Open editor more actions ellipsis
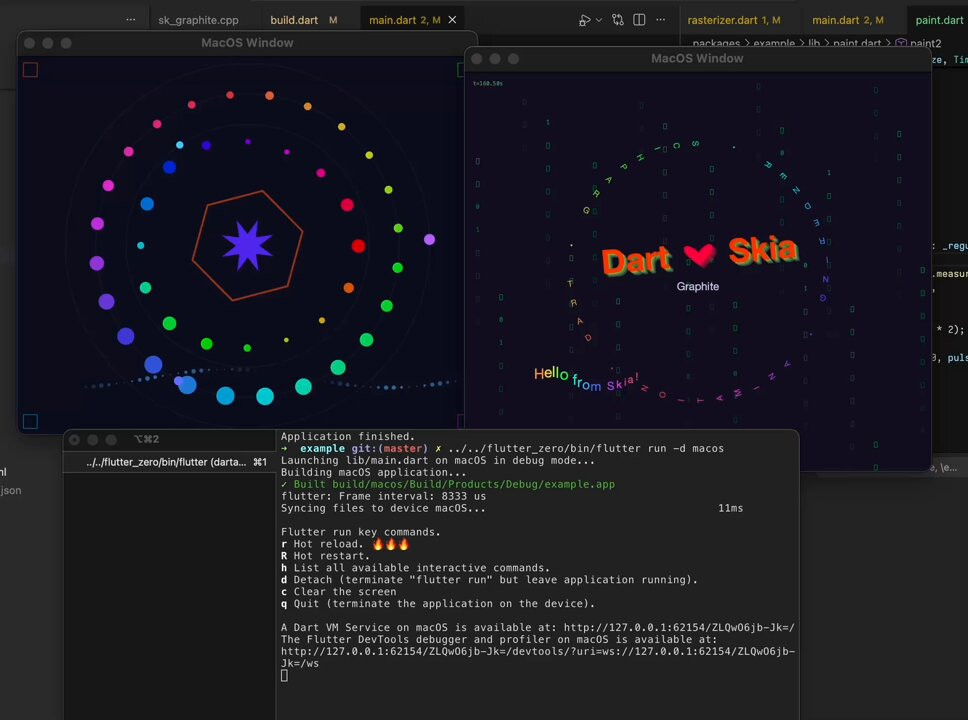Screen dimensions: 968x720 tap(660, 20)
